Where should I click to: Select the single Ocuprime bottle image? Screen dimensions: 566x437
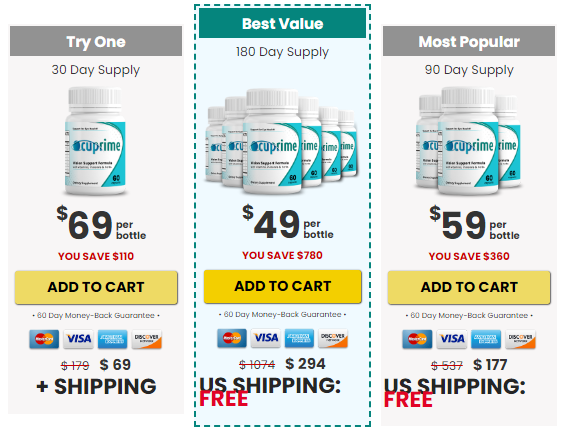(x=95, y=141)
